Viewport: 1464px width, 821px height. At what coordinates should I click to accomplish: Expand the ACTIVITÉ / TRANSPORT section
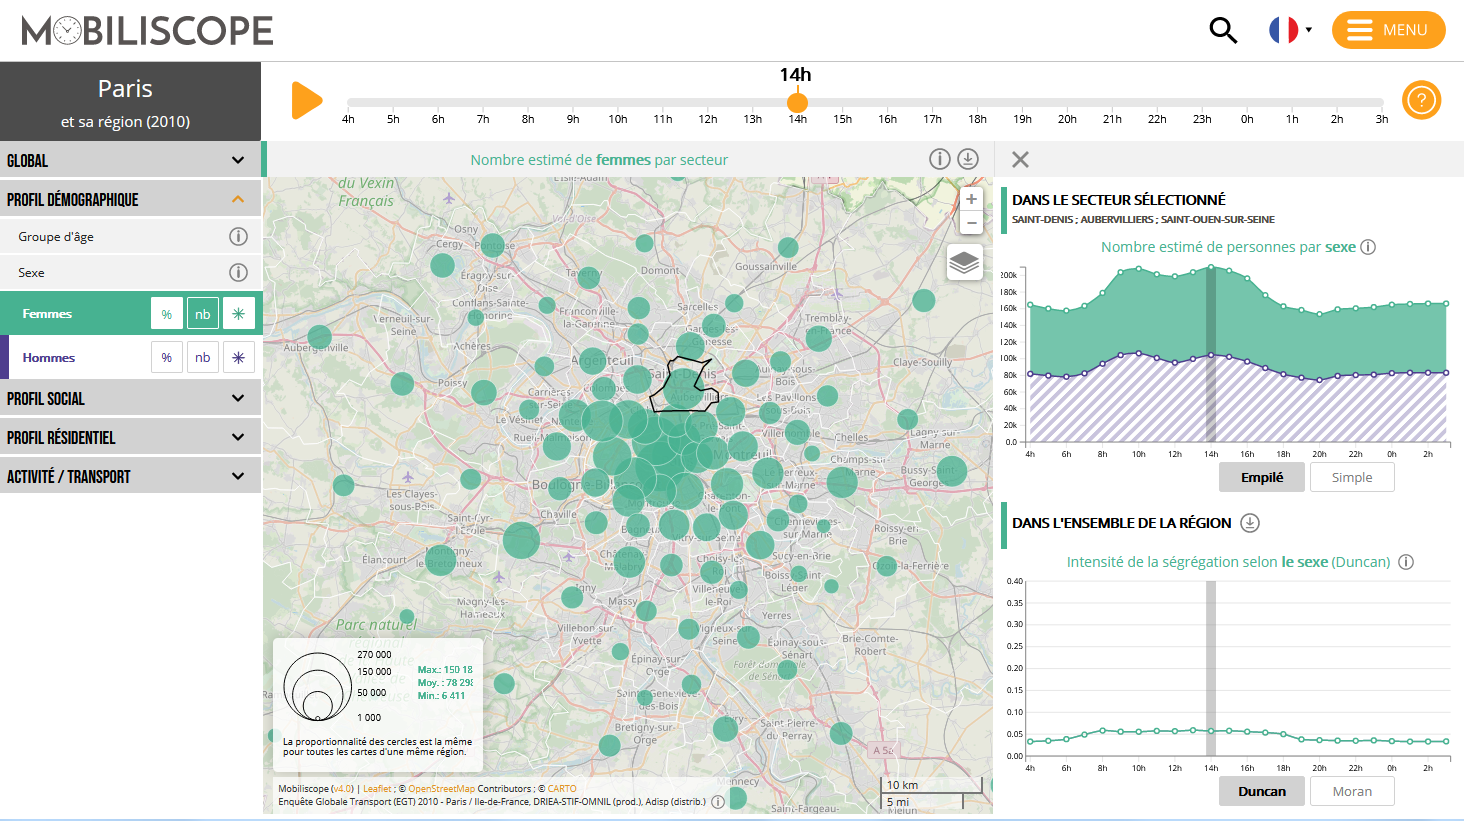pyautogui.click(x=130, y=476)
